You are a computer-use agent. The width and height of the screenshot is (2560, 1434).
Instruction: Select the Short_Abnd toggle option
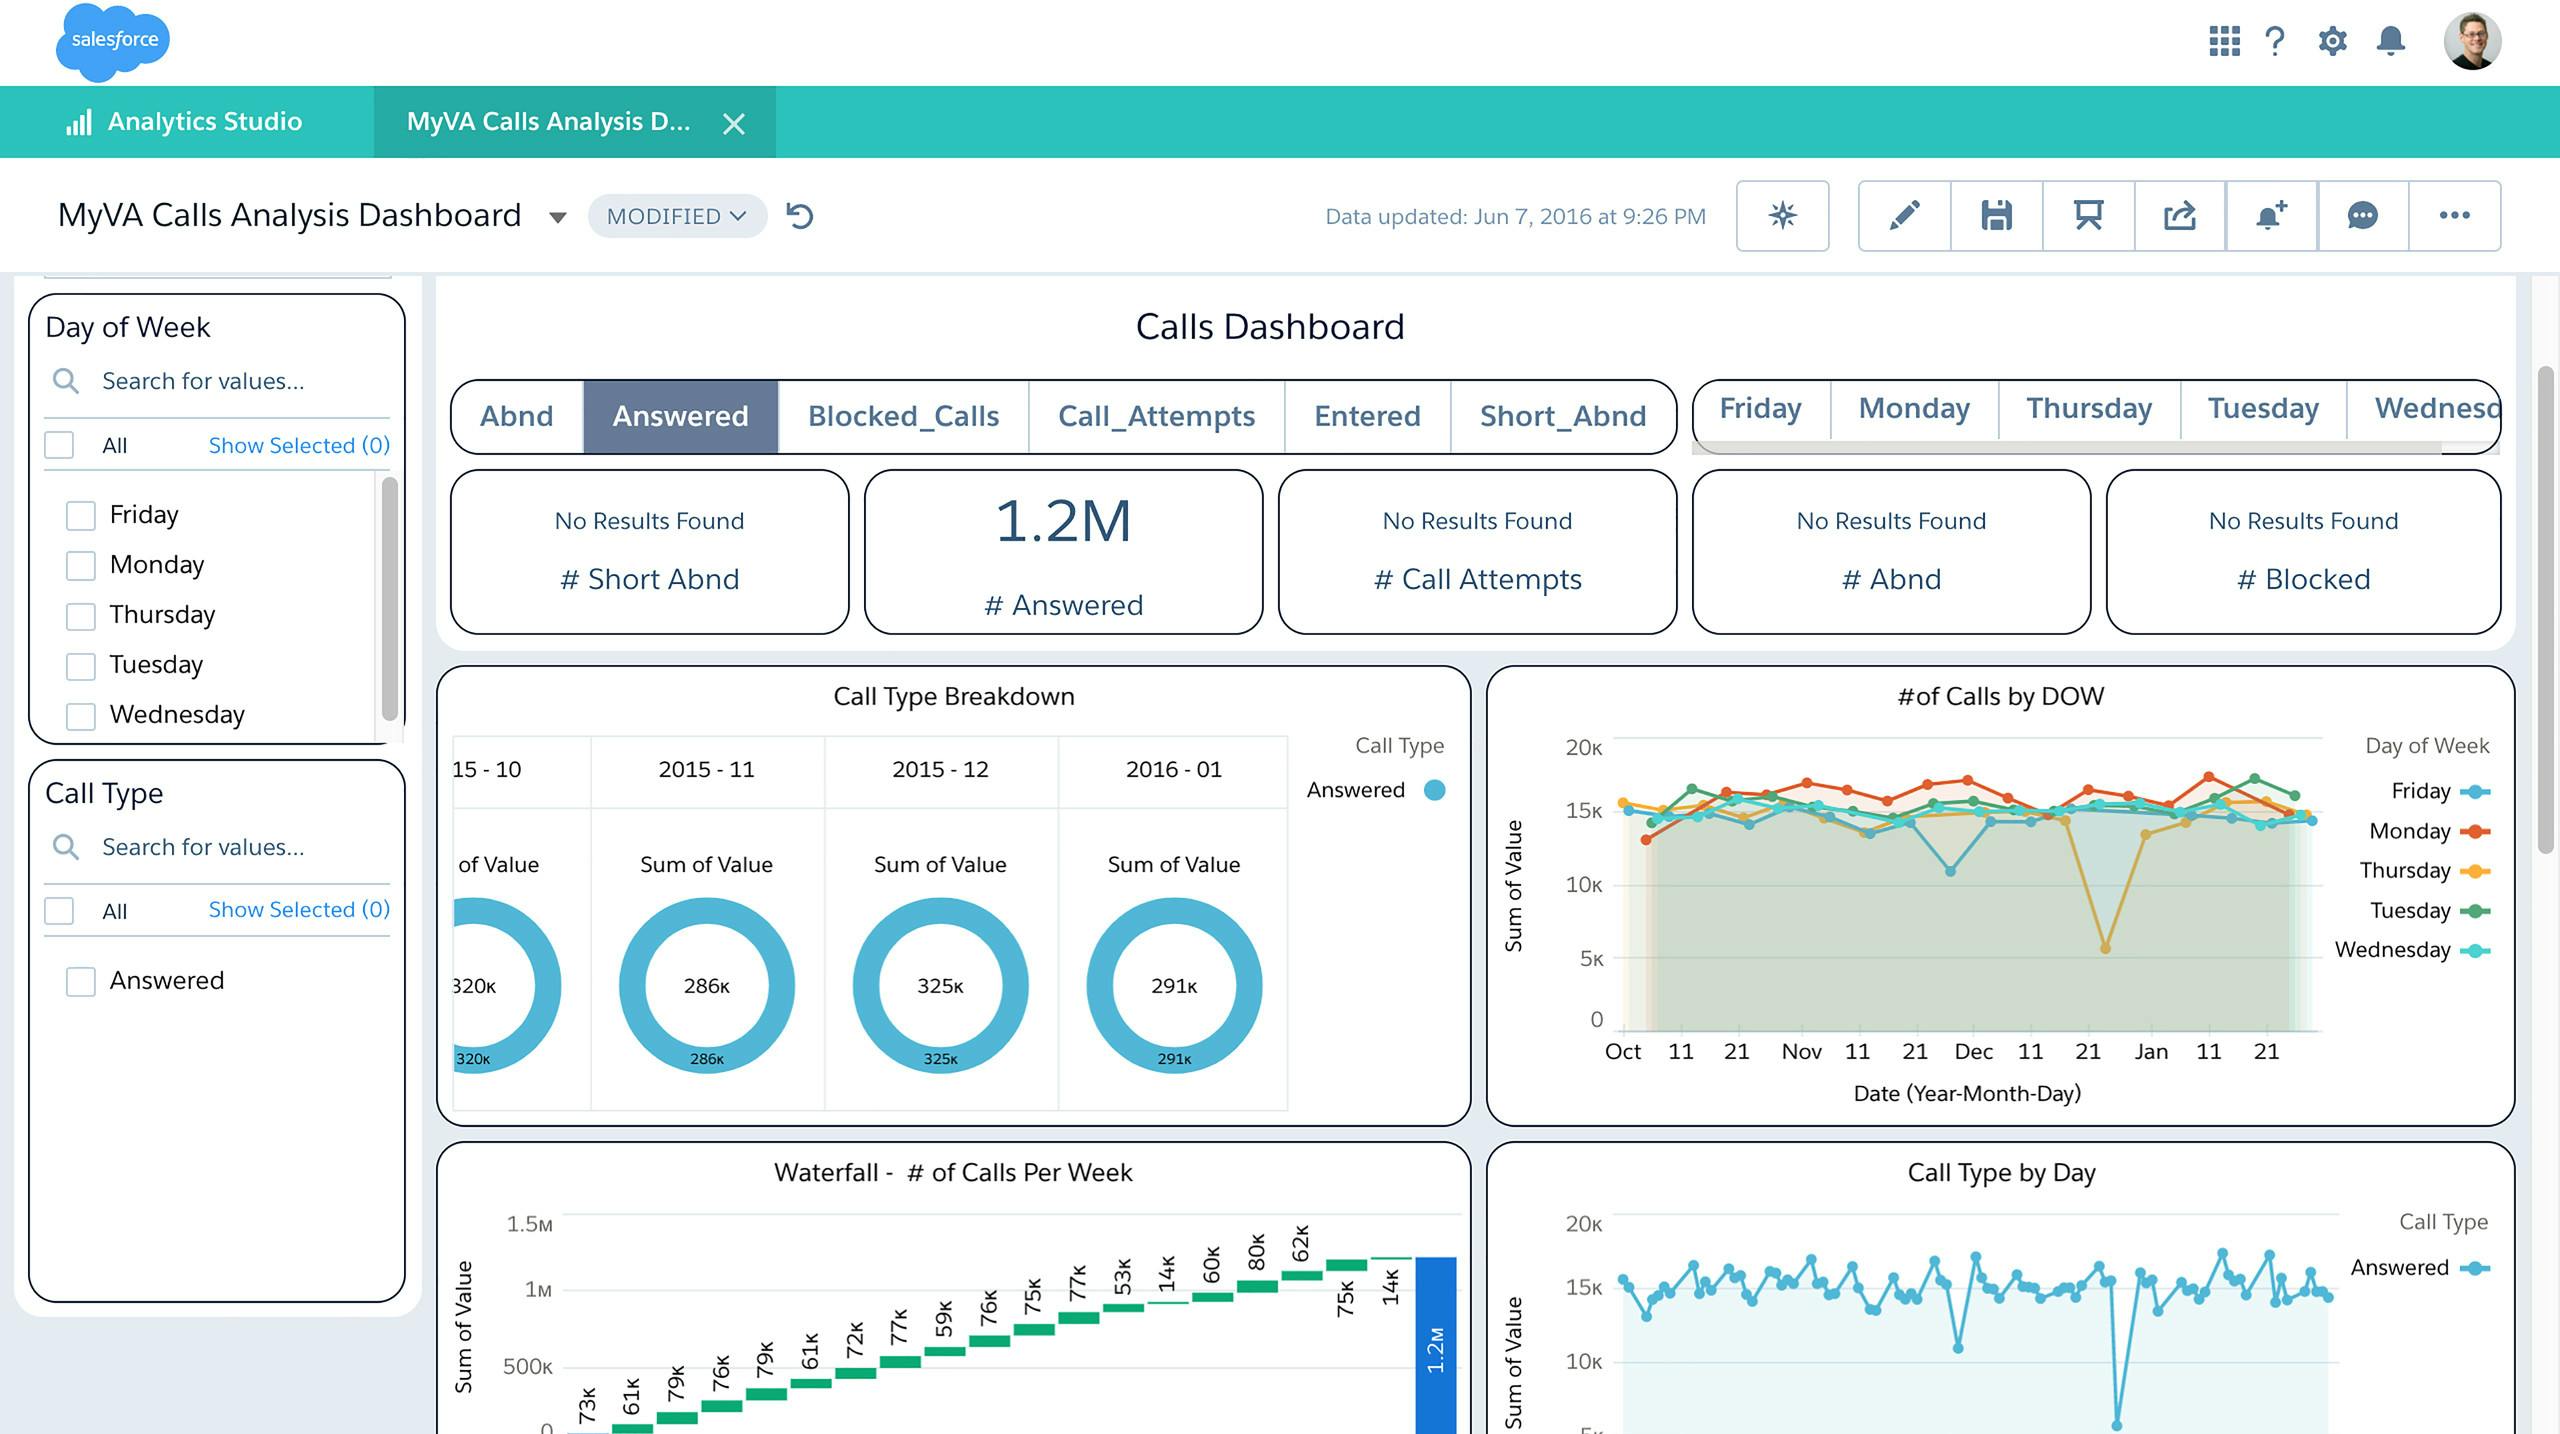click(x=1563, y=416)
